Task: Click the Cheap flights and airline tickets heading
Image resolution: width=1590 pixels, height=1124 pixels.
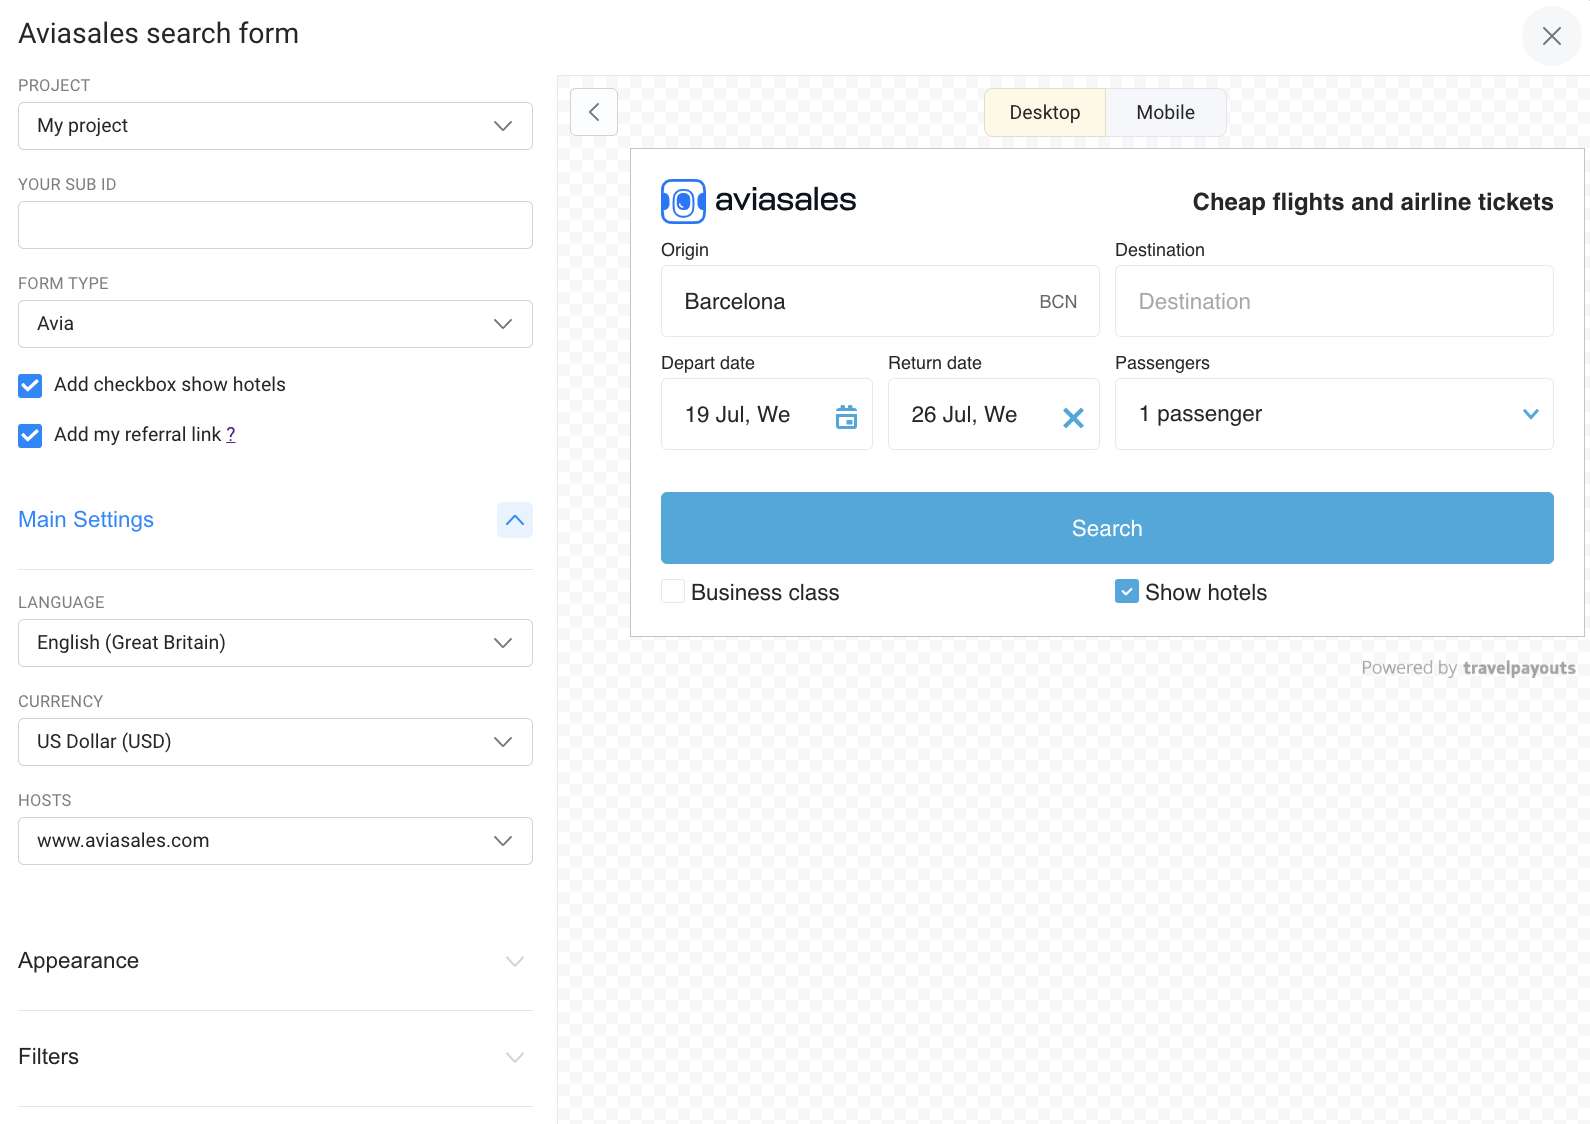Action: click(1373, 202)
